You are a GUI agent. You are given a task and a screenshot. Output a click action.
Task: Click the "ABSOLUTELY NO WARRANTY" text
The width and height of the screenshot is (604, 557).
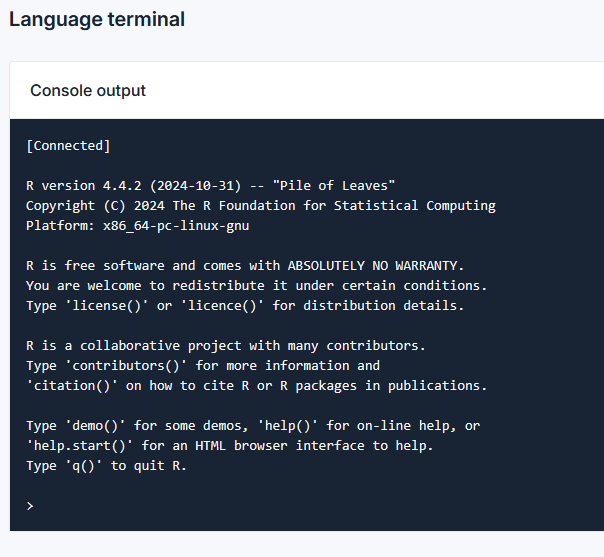tap(376, 266)
